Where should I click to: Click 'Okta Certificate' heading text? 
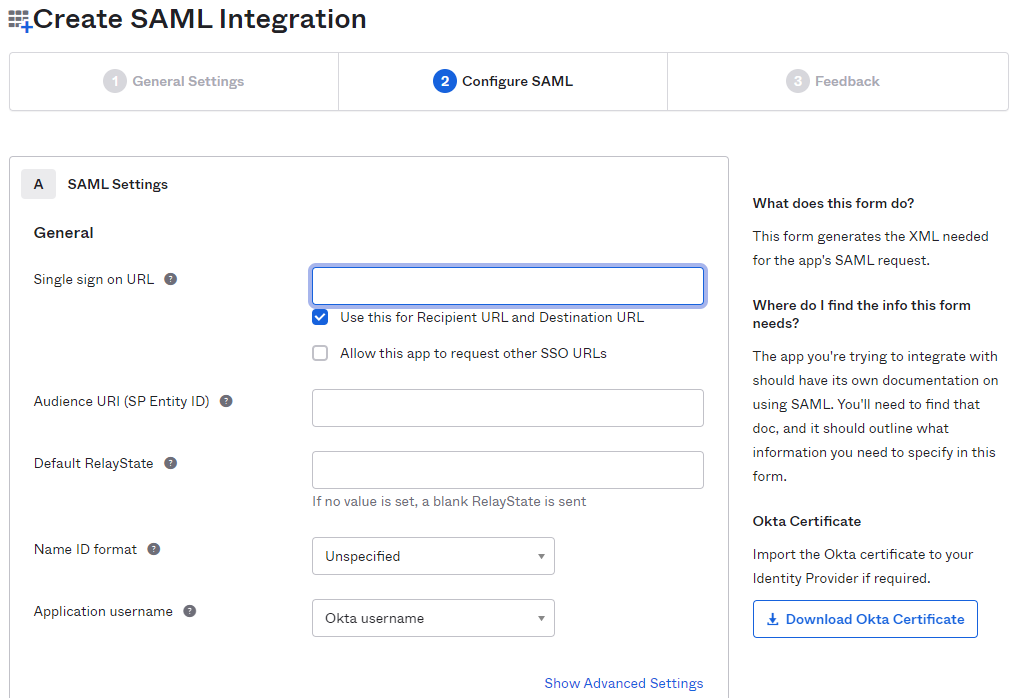point(806,521)
